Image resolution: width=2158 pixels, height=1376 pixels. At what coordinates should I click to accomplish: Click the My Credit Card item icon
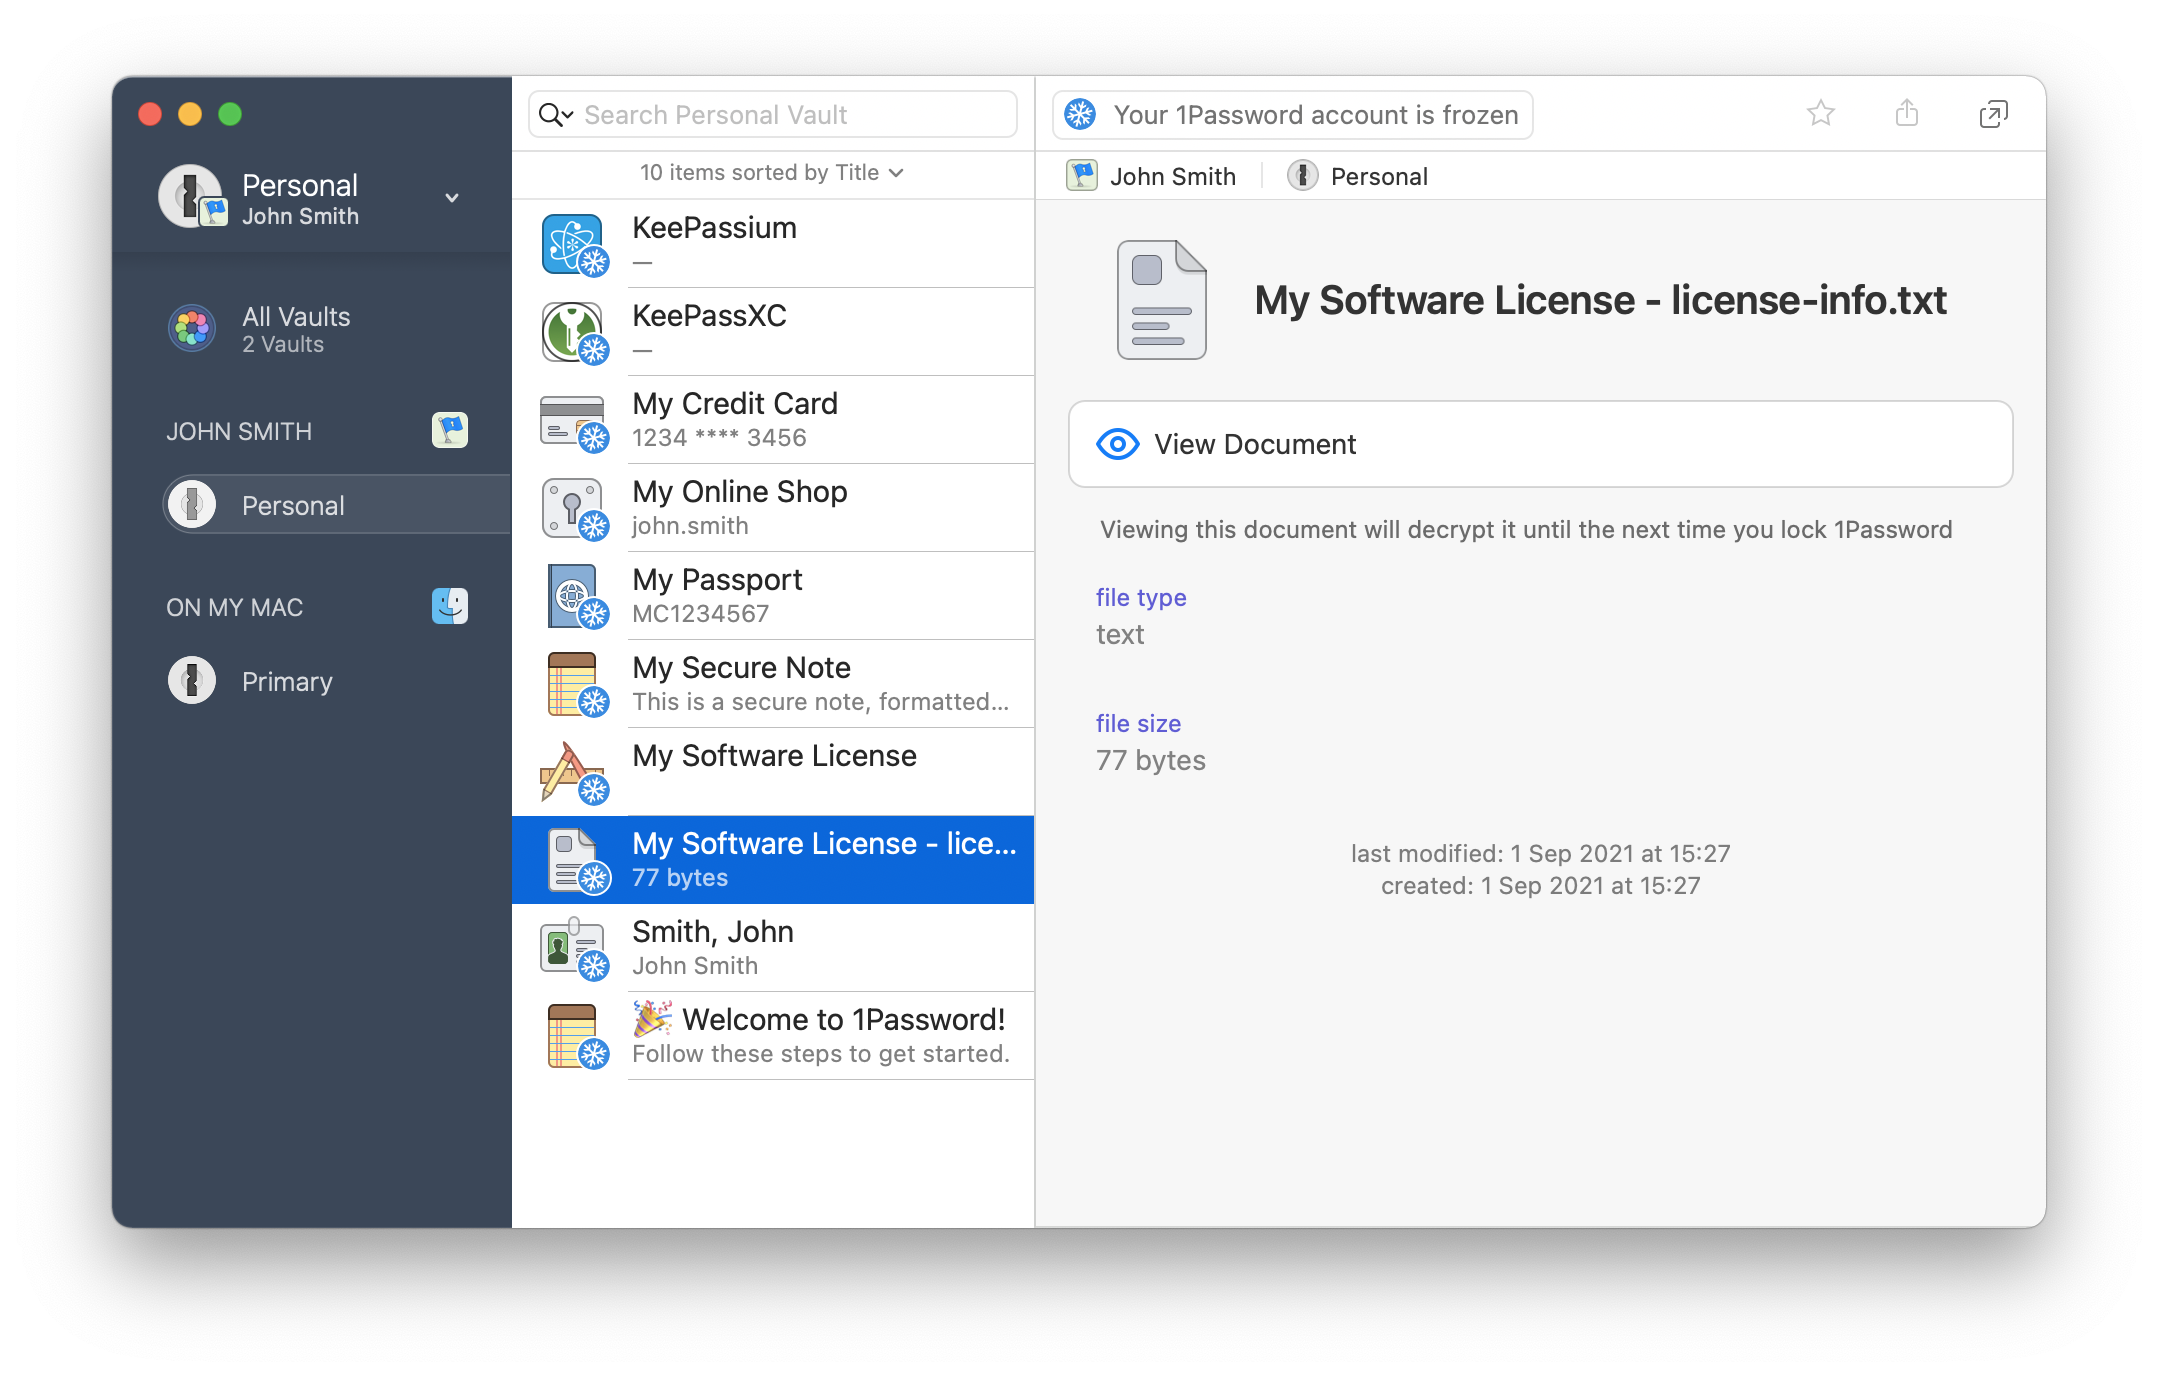coord(571,419)
